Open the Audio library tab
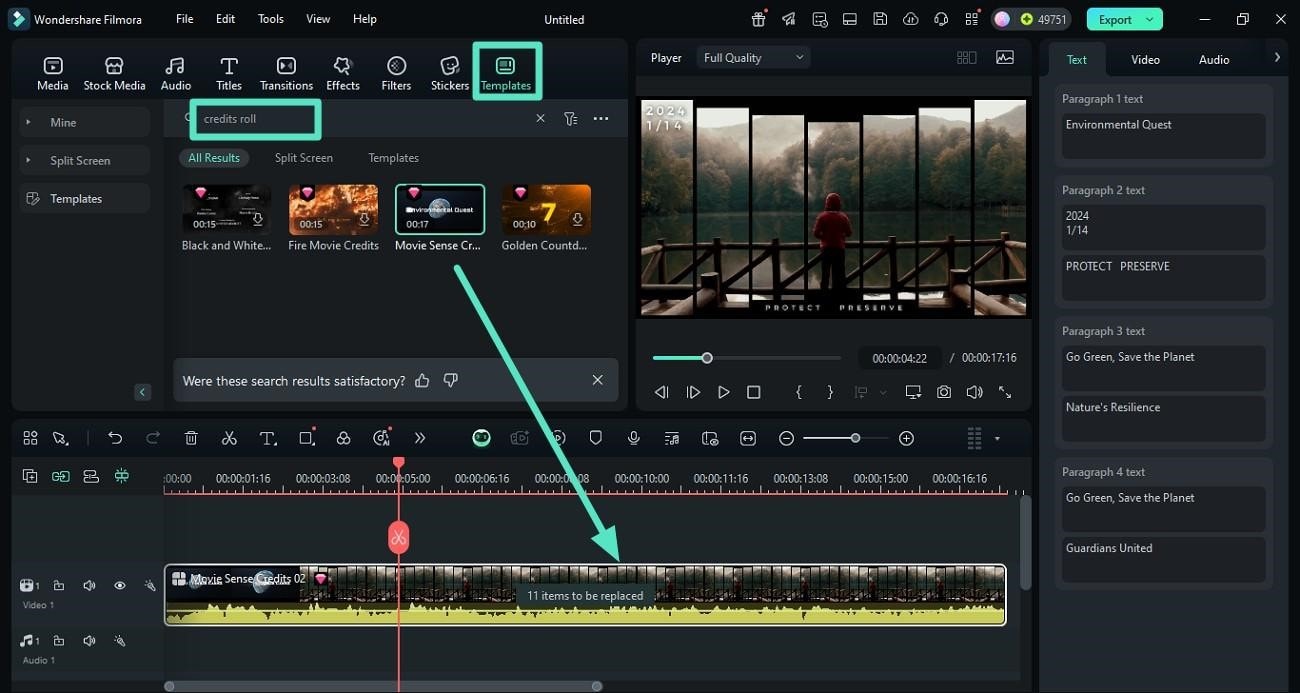 pyautogui.click(x=176, y=73)
